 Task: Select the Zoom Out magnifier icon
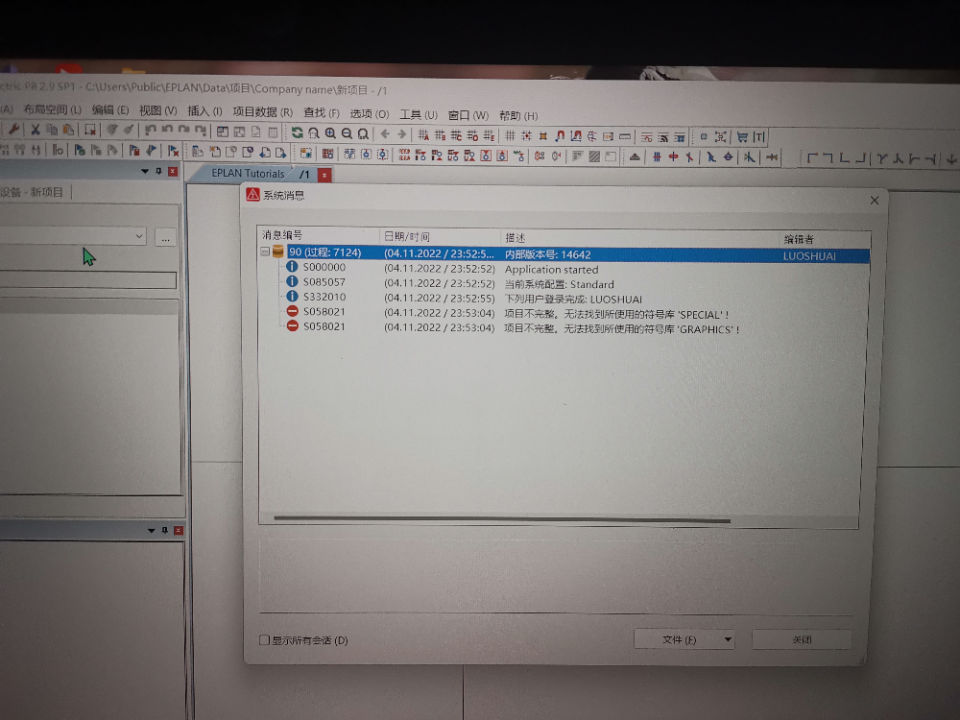tap(347, 133)
